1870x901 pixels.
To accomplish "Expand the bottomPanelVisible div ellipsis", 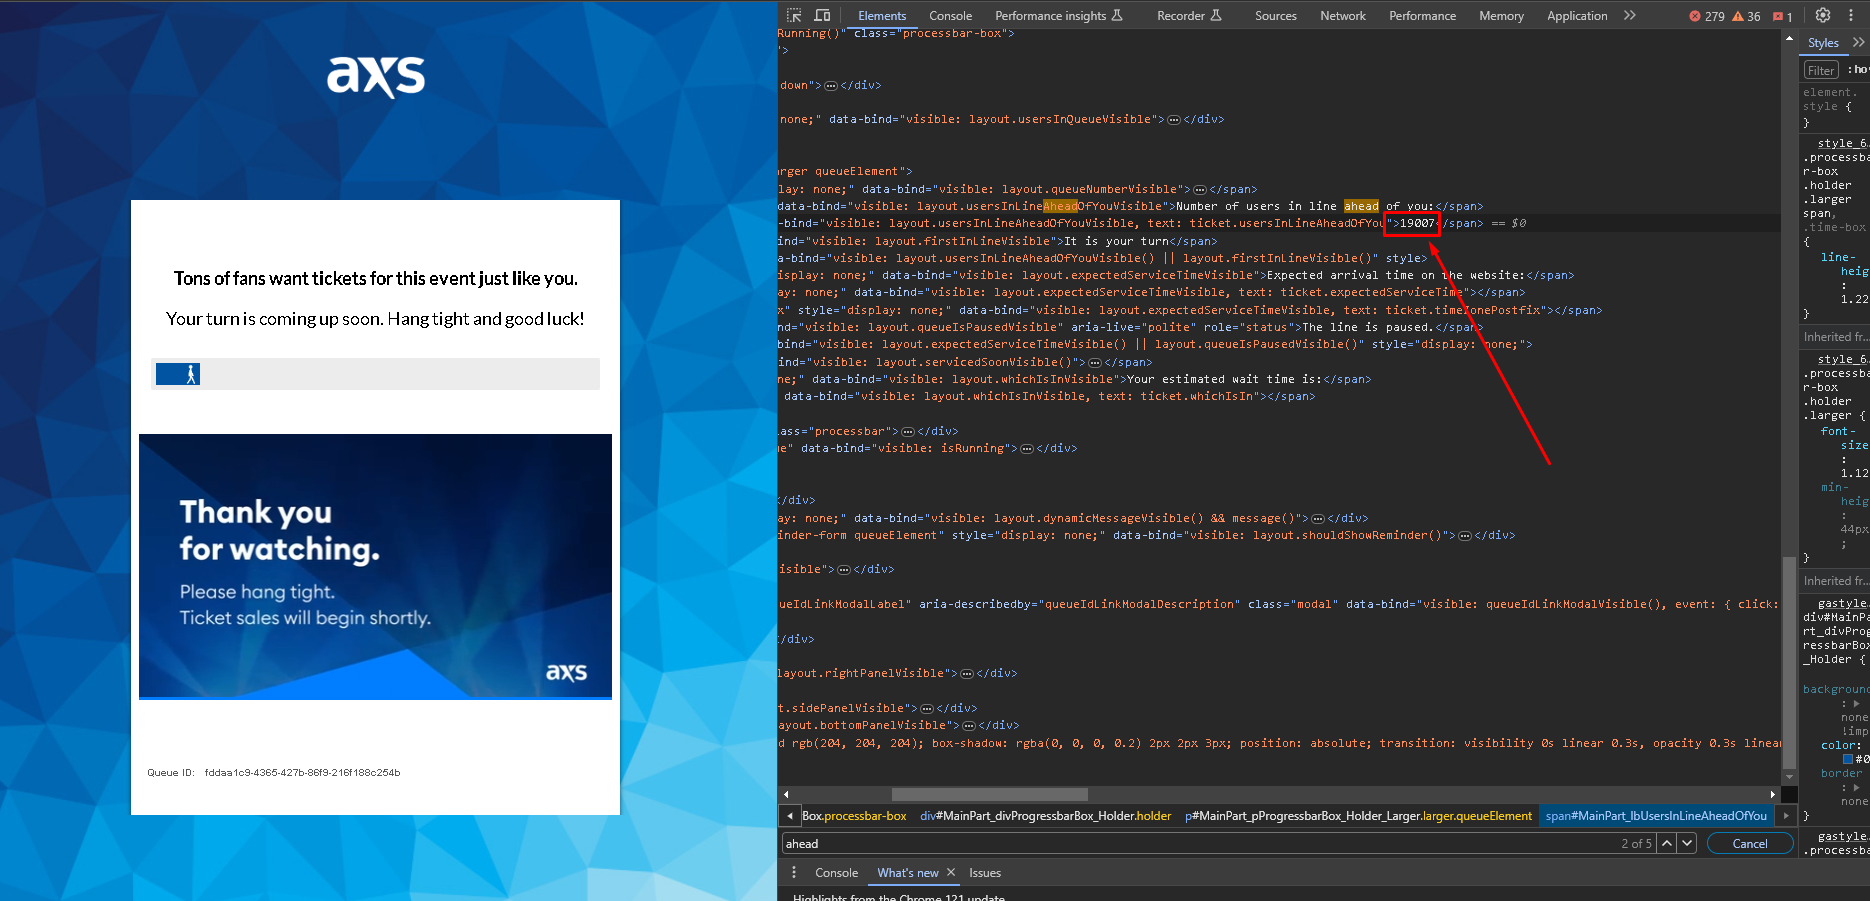I will click(x=968, y=726).
